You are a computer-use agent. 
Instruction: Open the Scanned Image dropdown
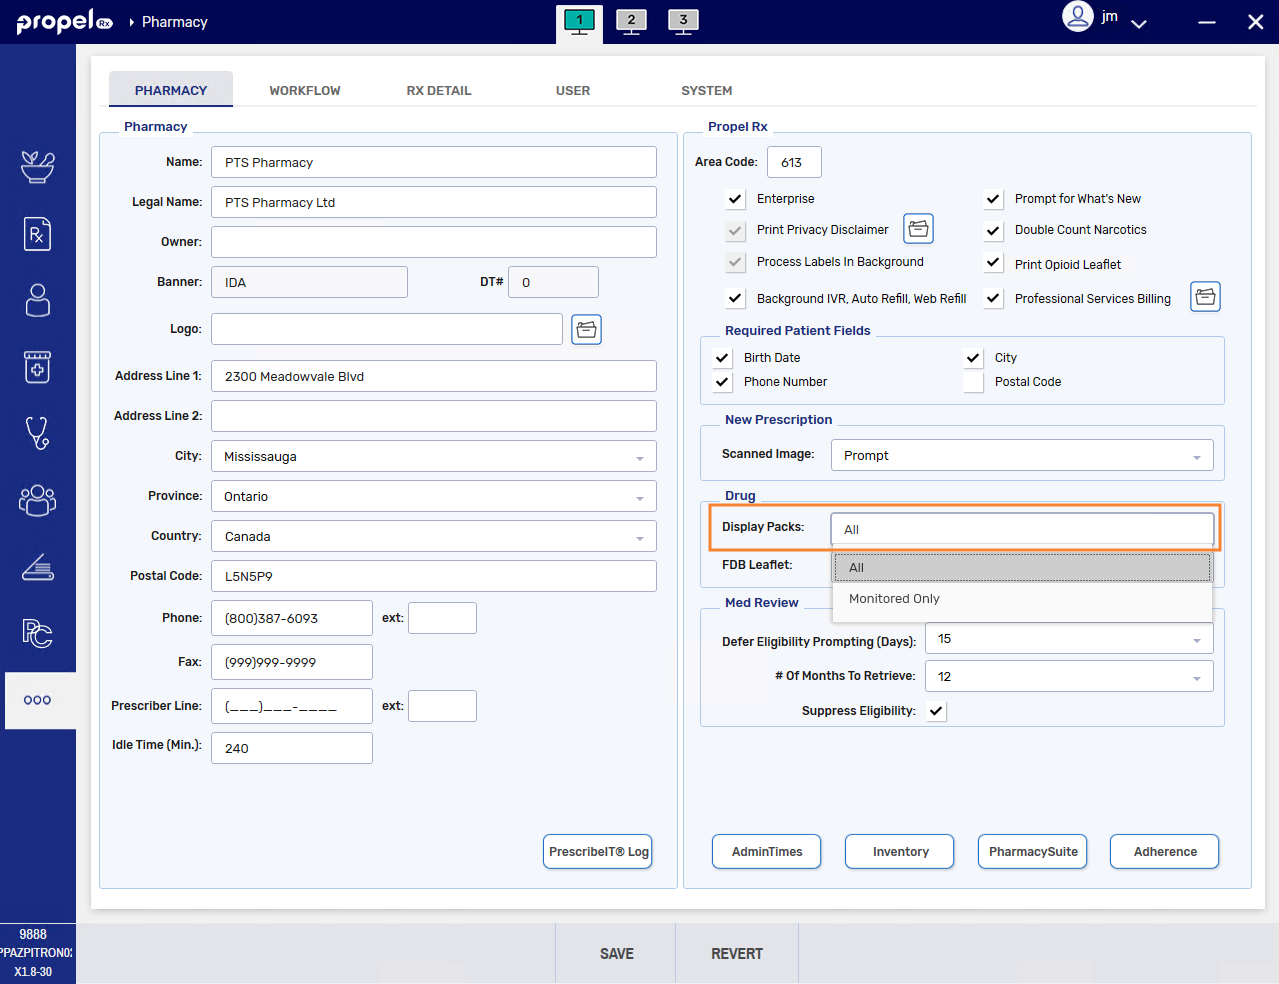point(1022,455)
